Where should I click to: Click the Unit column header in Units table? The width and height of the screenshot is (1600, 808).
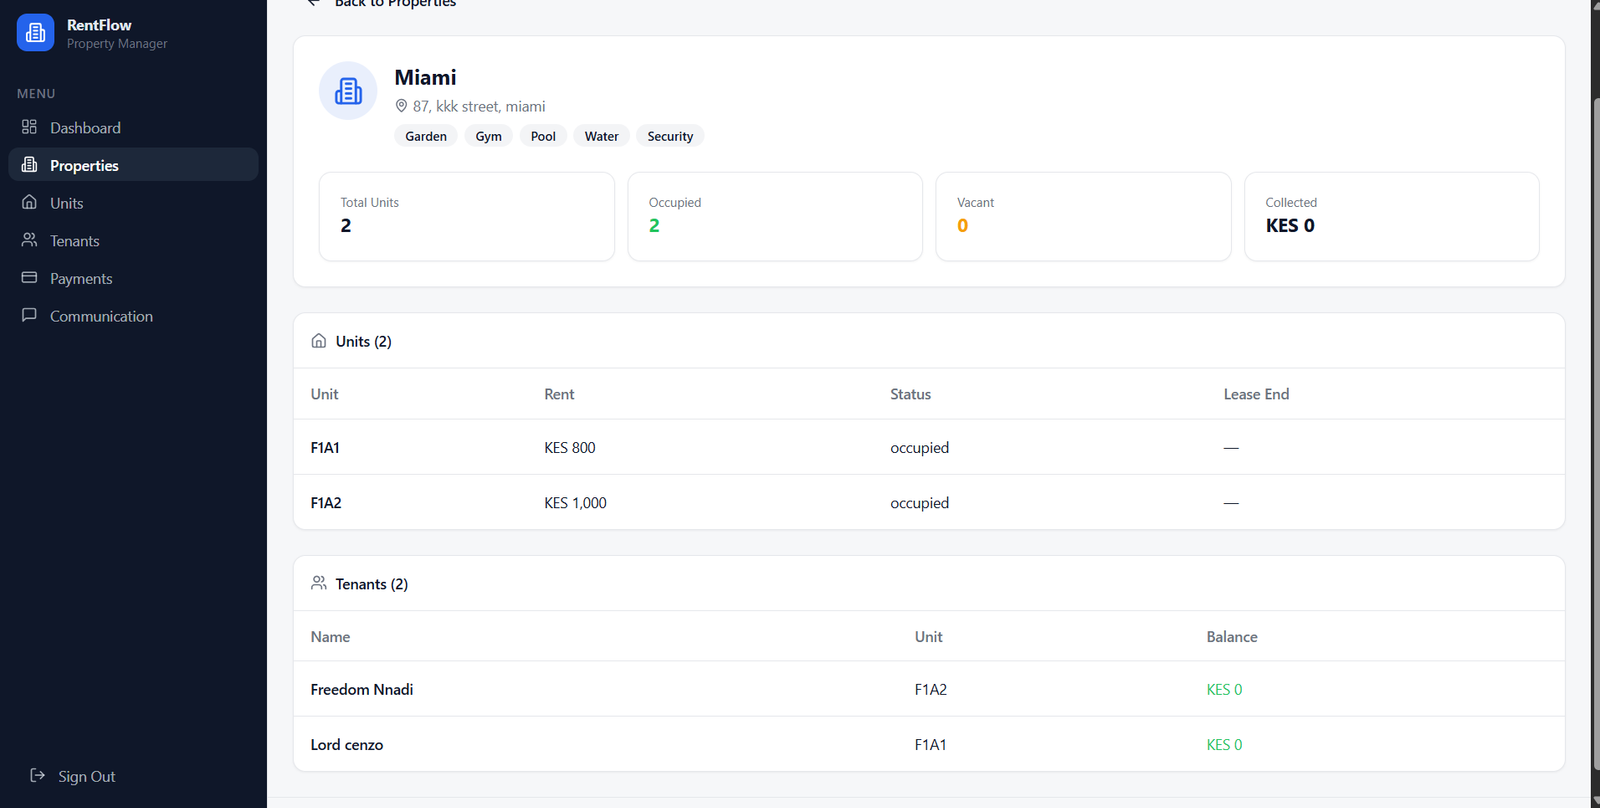[324, 394]
